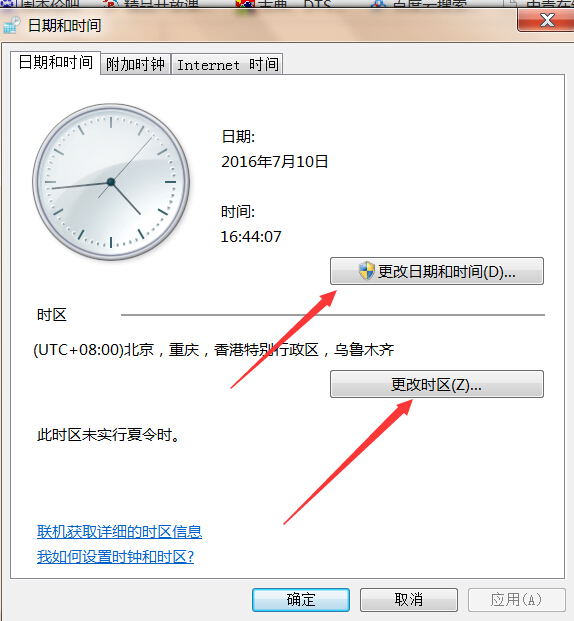The image size is (574, 621).
Task: Open the Internet 时间 tab
Action: [x=227, y=64]
